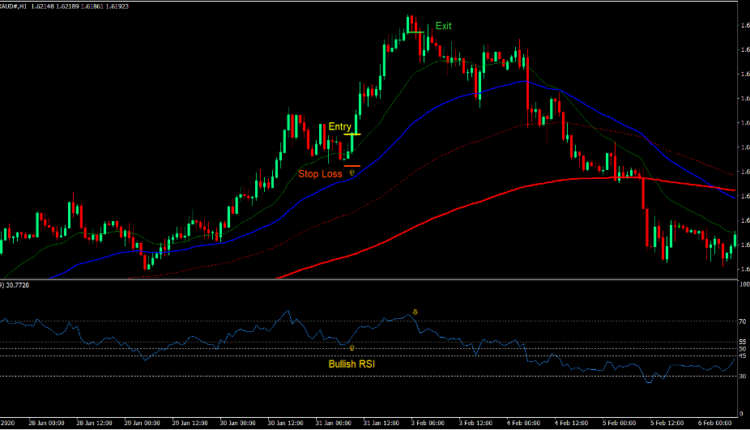
Task: Click the RSI 30 level label
Action: (743, 376)
